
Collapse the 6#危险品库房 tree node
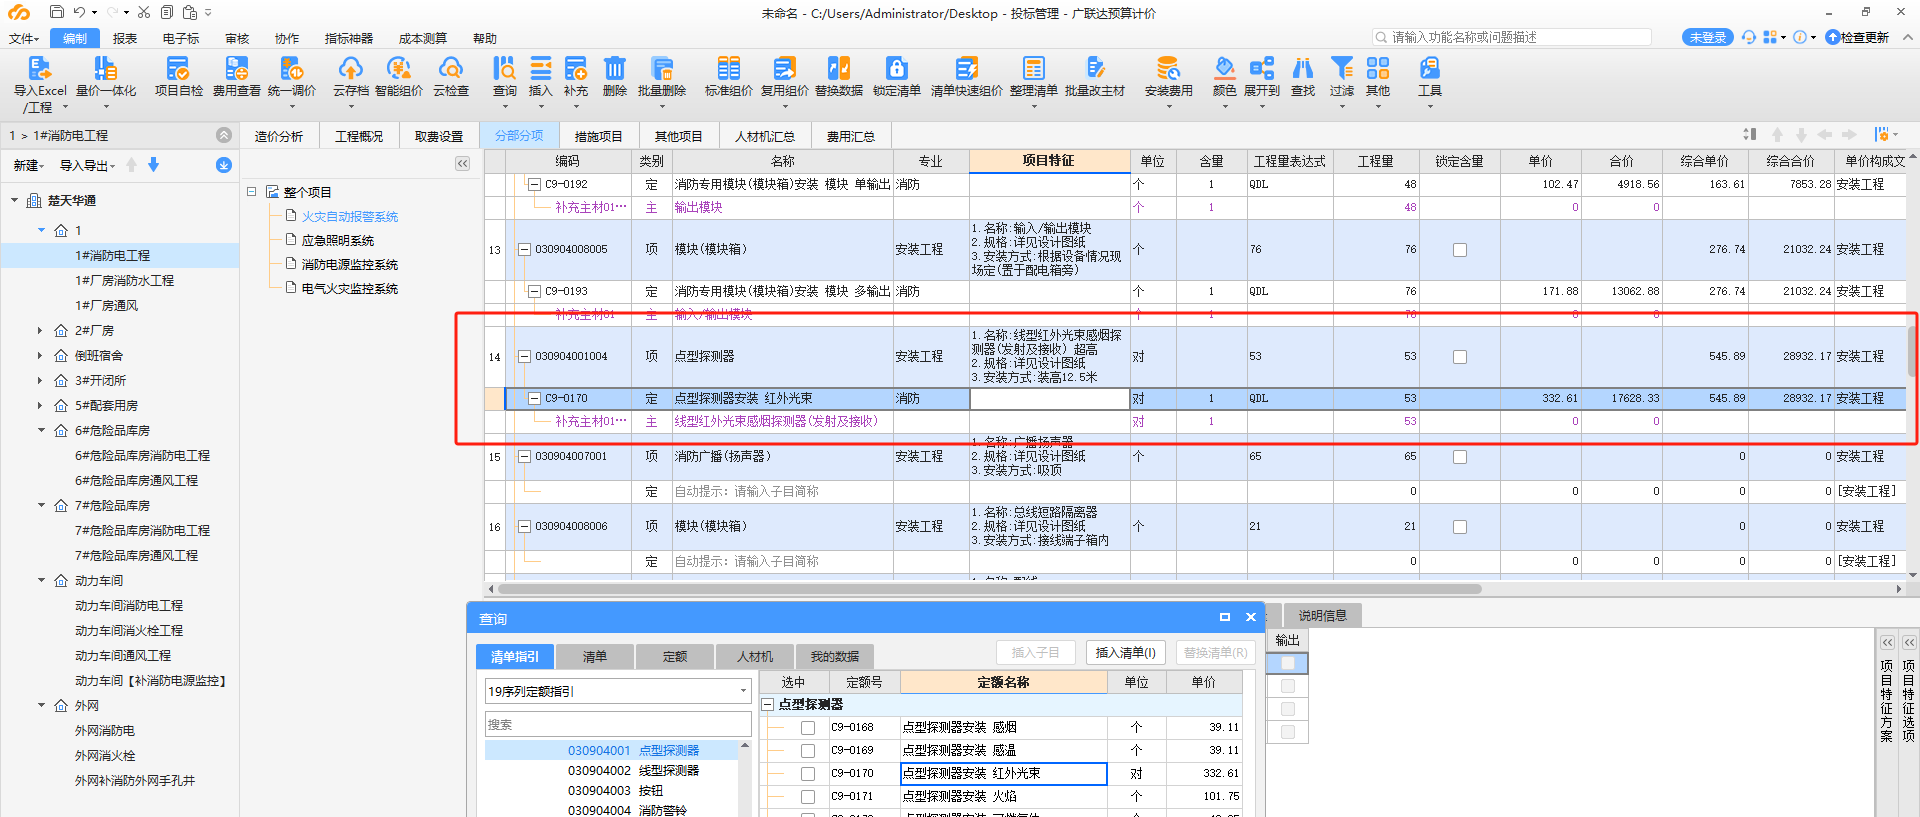[41, 430]
